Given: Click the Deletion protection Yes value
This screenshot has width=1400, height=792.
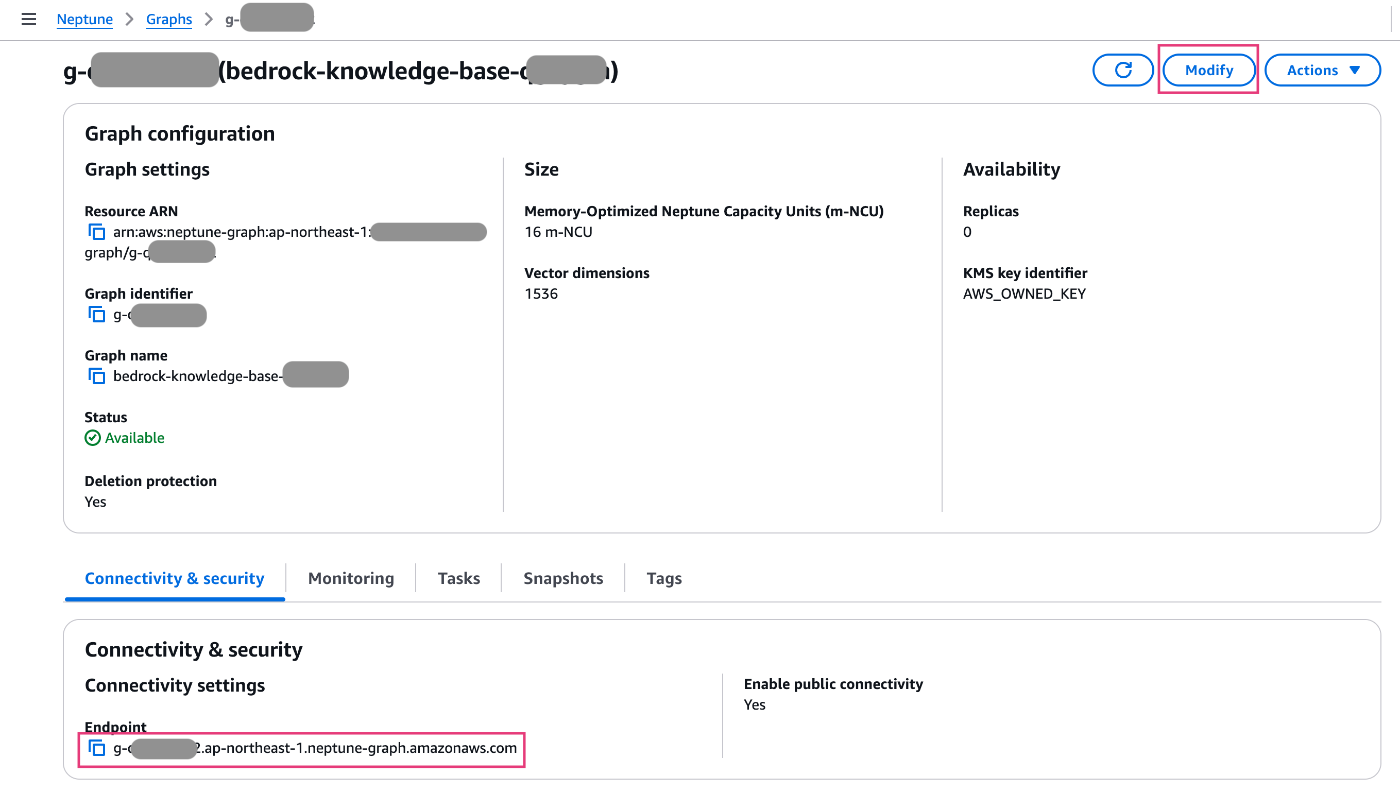Looking at the screenshot, I should pyautogui.click(x=96, y=502).
